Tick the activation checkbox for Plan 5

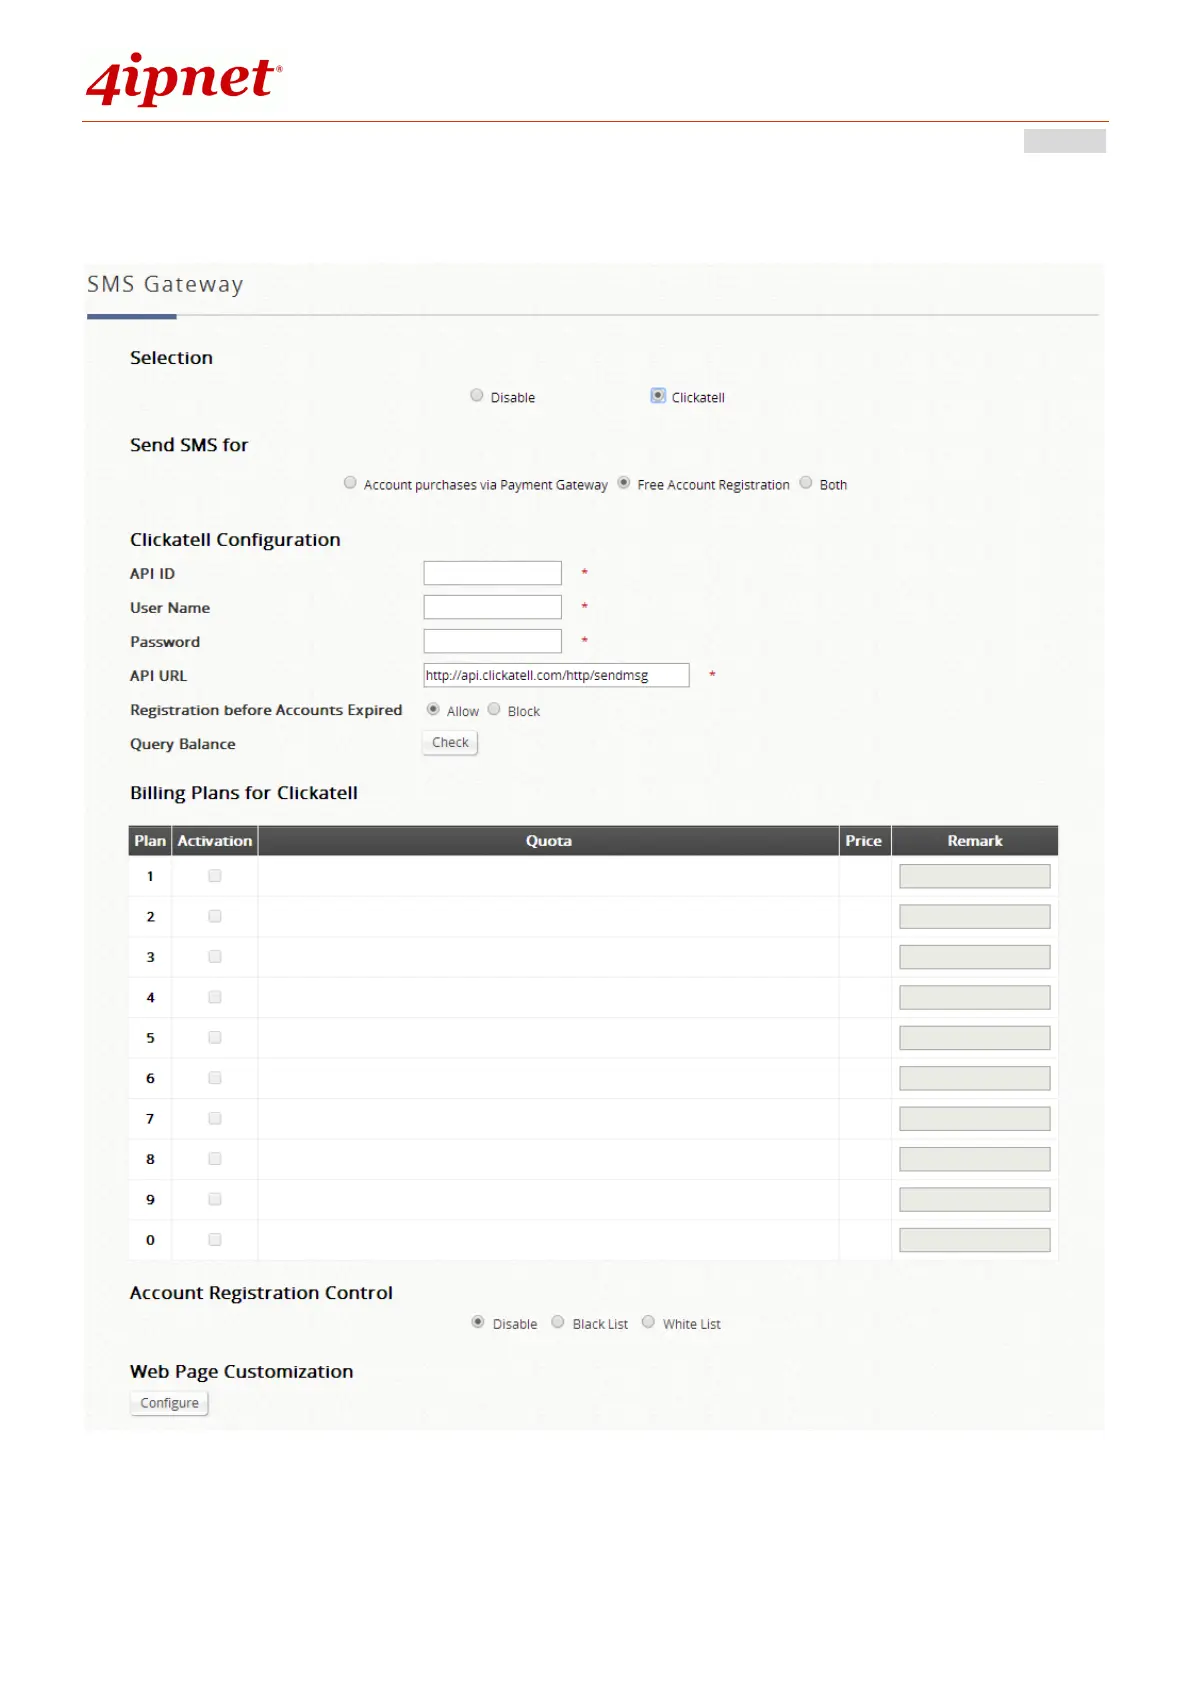coord(215,1038)
